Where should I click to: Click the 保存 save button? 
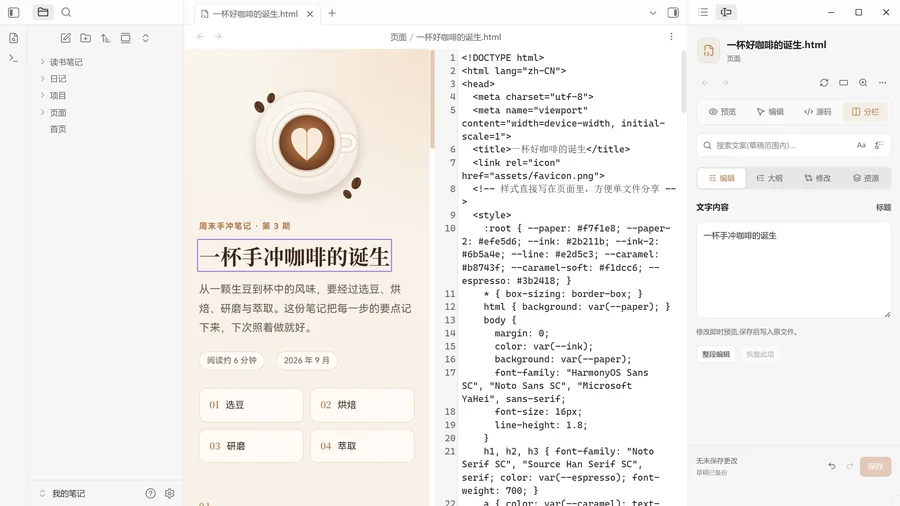pyautogui.click(x=875, y=466)
